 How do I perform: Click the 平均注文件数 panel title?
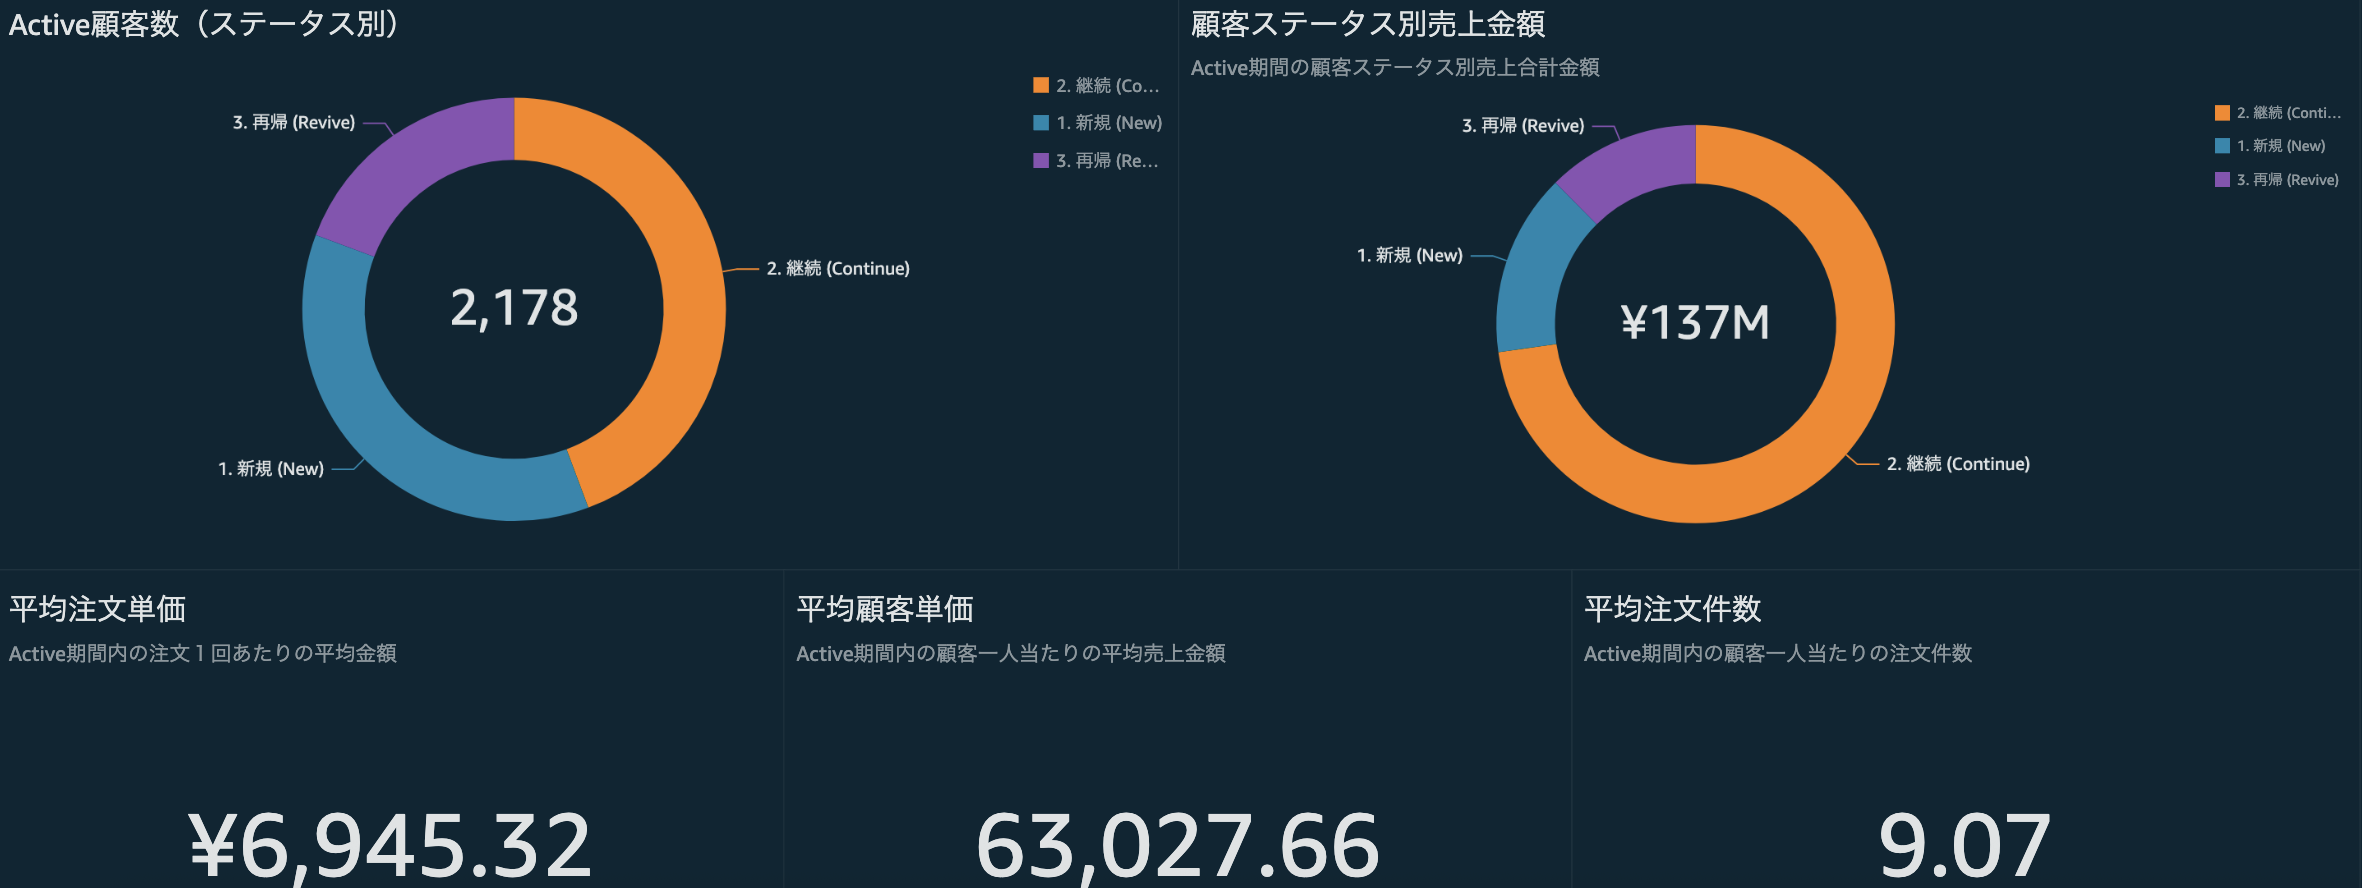1672,609
